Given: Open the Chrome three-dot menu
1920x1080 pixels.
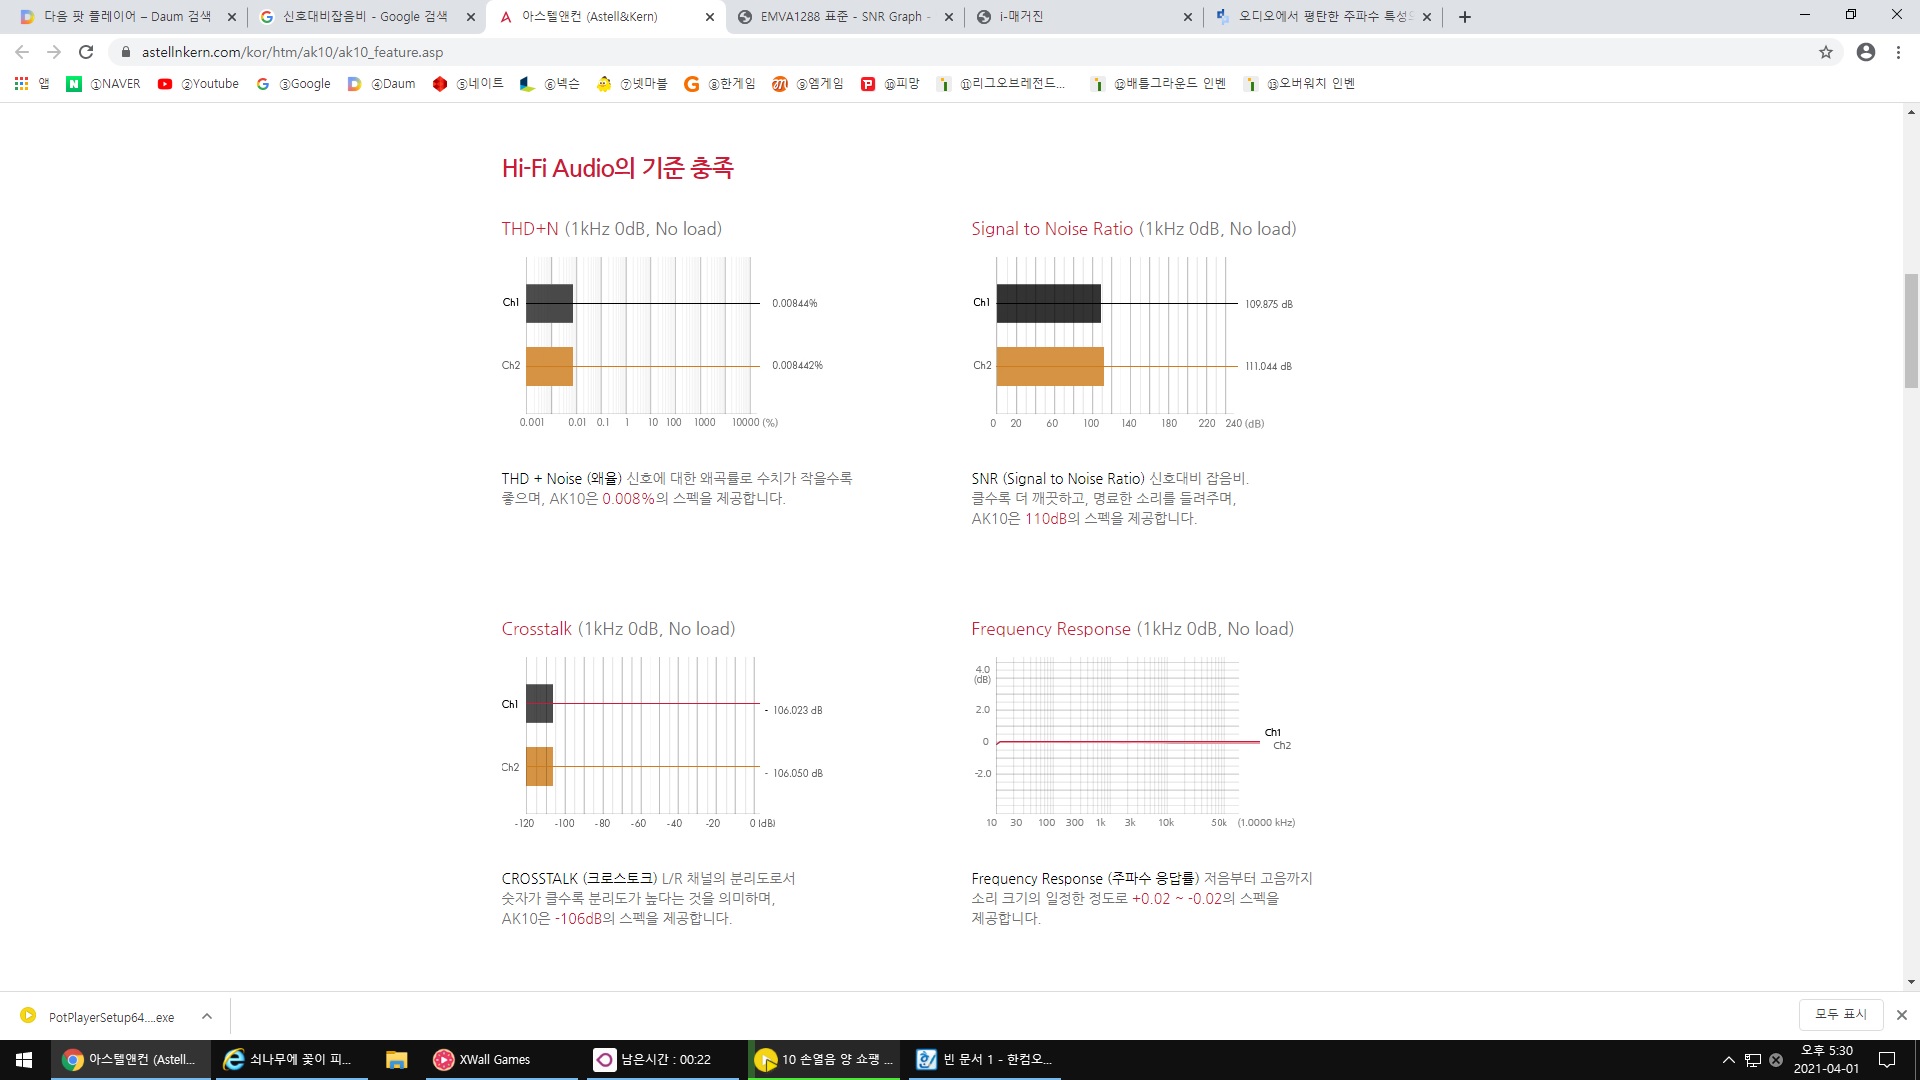Looking at the screenshot, I should pos(1898,52).
